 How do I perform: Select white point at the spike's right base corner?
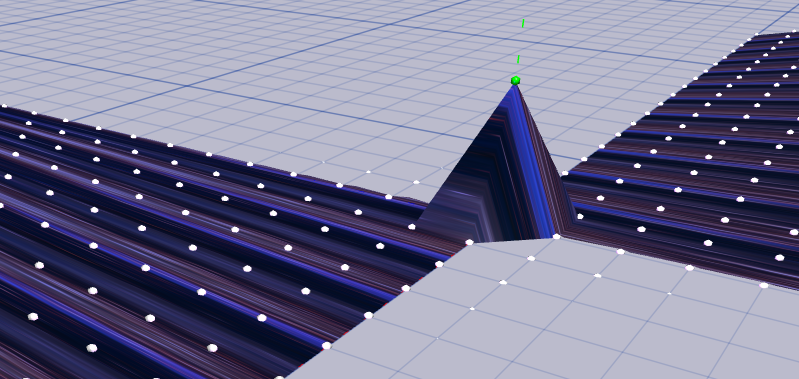(x=556, y=236)
